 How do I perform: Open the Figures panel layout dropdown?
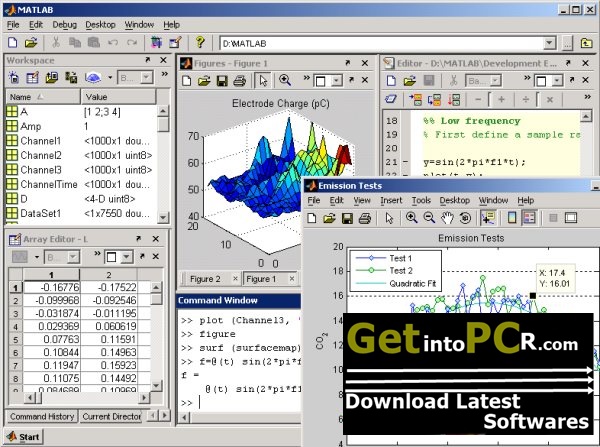pyautogui.click(x=337, y=81)
